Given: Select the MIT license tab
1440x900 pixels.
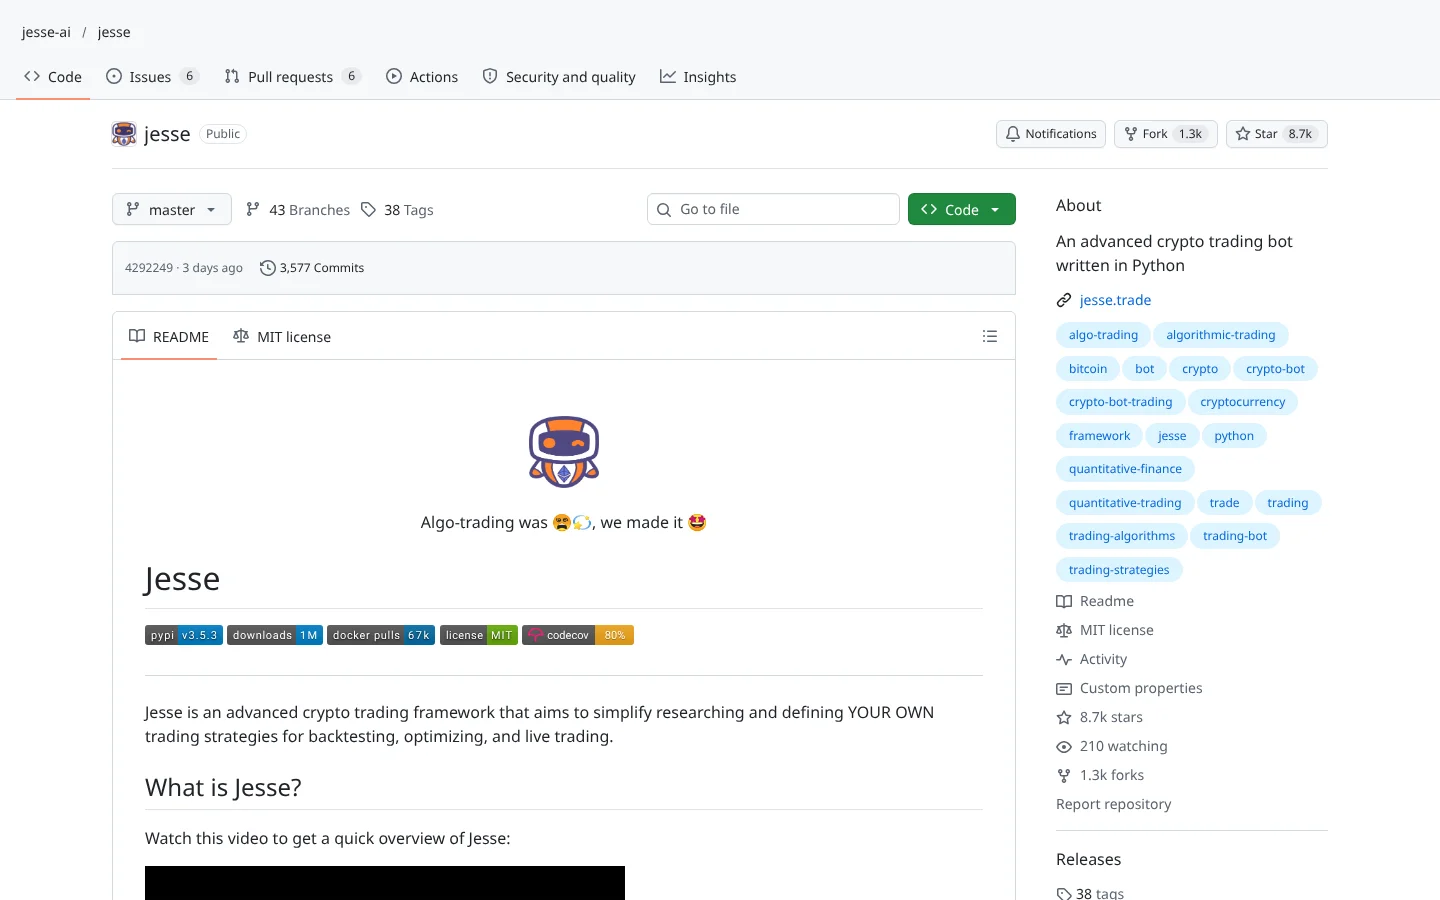Looking at the screenshot, I should pyautogui.click(x=282, y=337).
